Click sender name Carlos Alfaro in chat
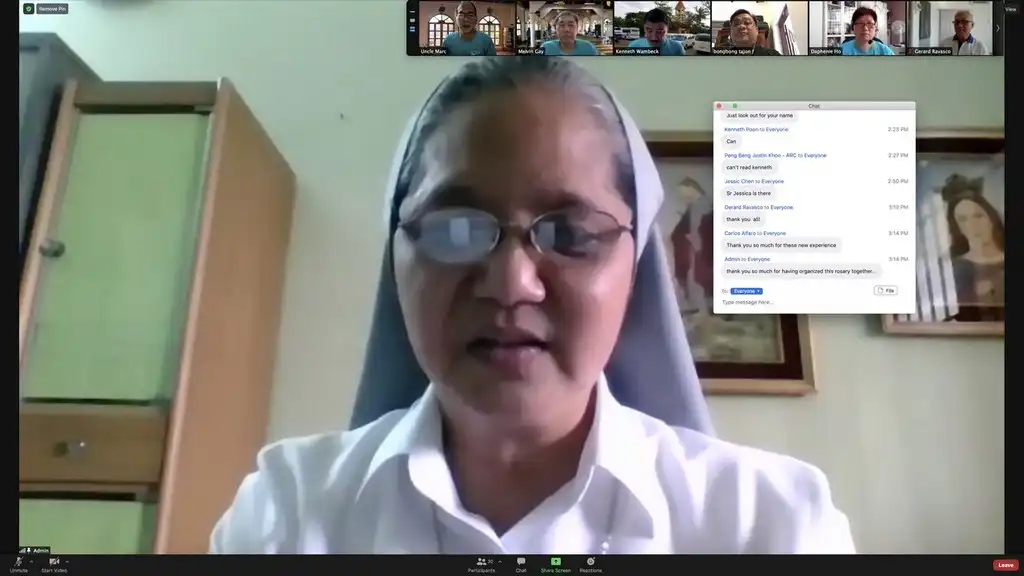1024x576 pixels. click(740, 233)
